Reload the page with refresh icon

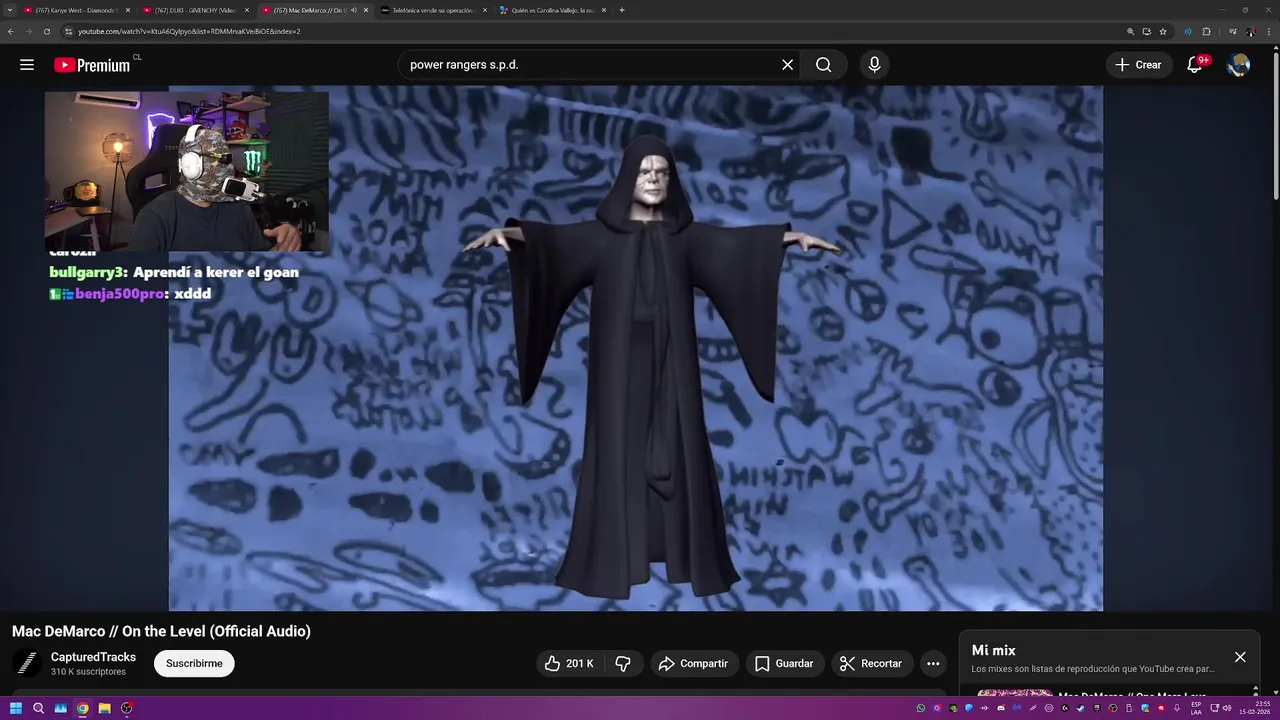(x=46, y=31)
